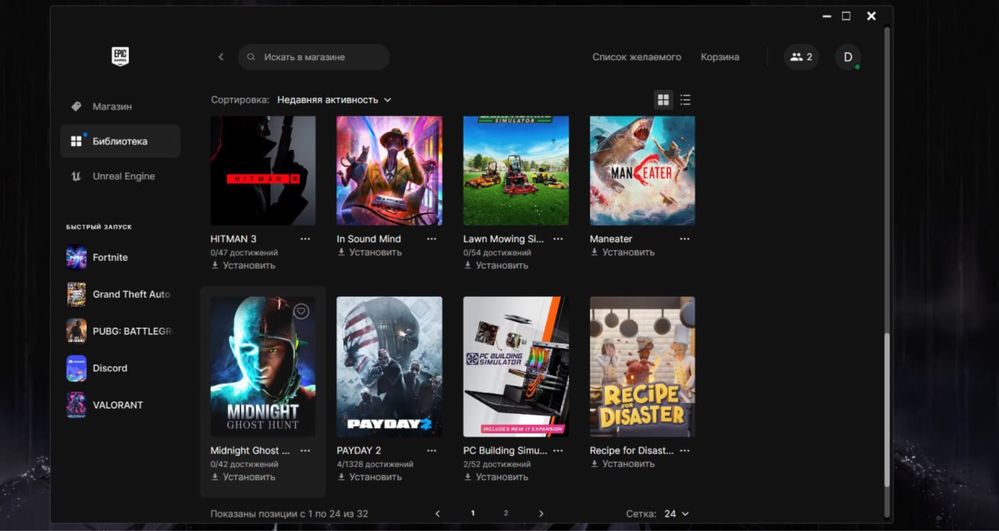999x531 pixels.
Task: Click the In Sound Mind cover art
Action: 389,171
